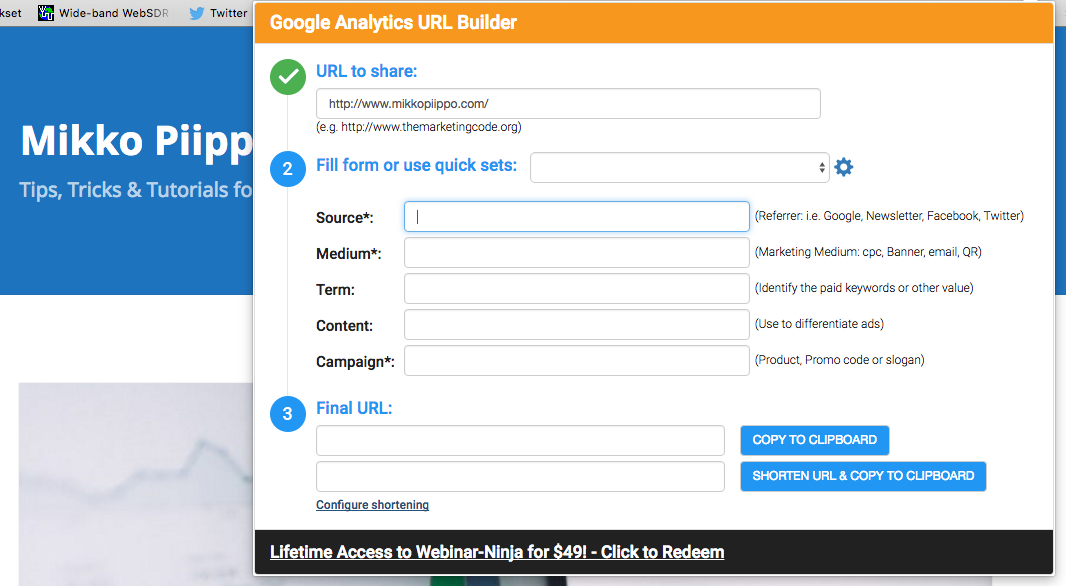Open quick sets settings gear icon
This screenshot has width=1066, height=586.
click(x=844, y=167)
